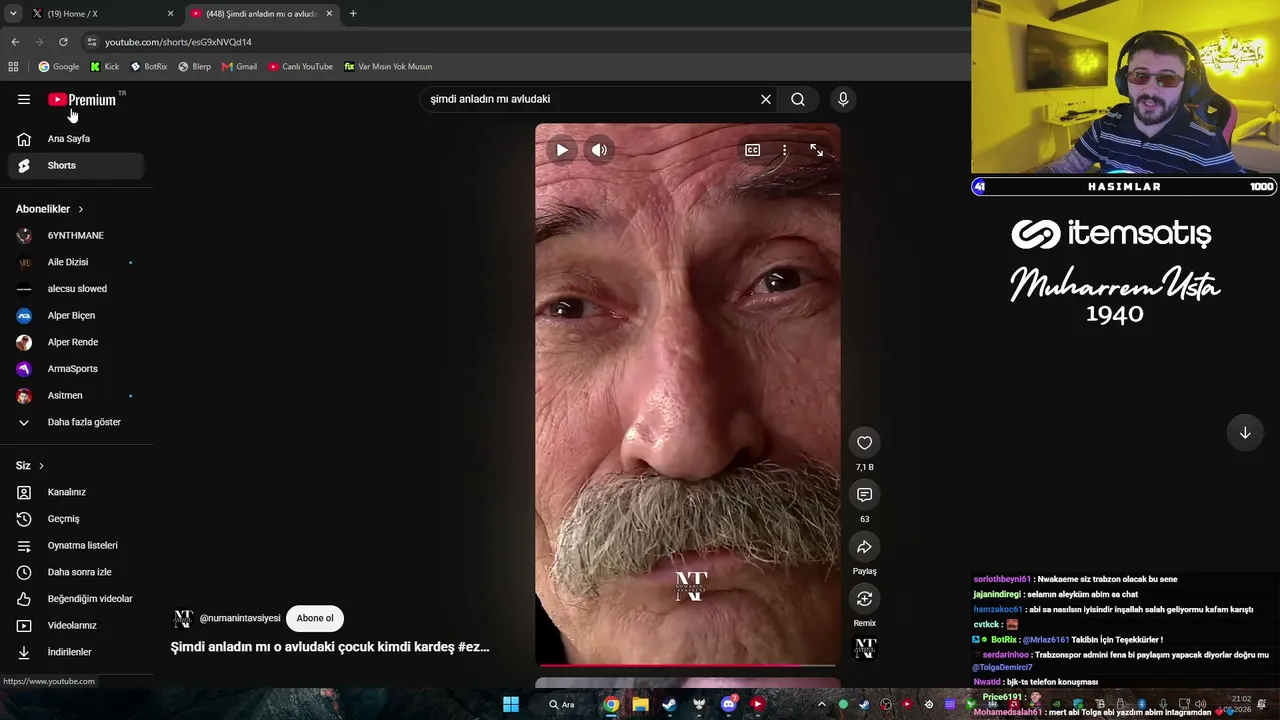Viewport: 1280px width, 720px height.
Task: Seek on the red video progress bar
Action: pos(688,664)
